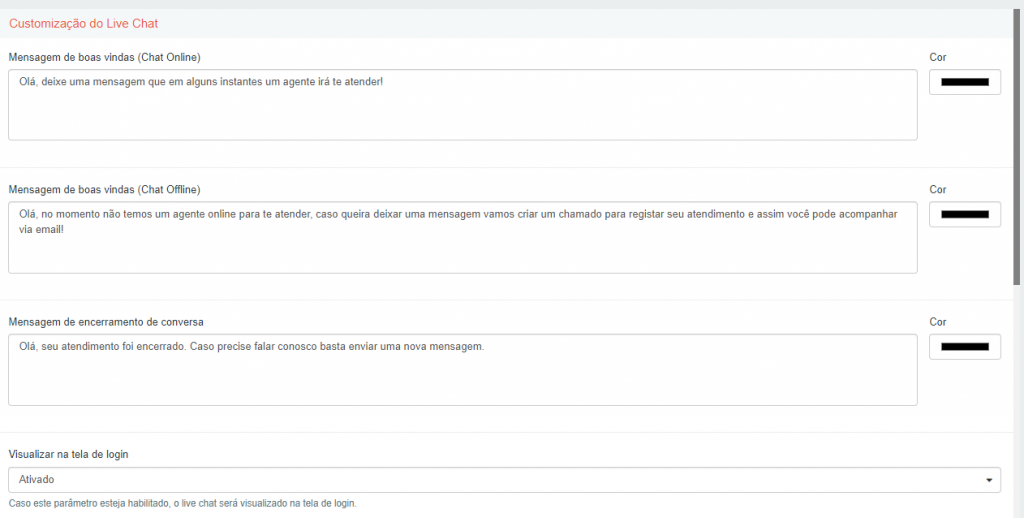This screenshot has width=1024, height=518.
Task: Focus the Chat Offline welcome message text area
Action: click(x=462, y=237)
